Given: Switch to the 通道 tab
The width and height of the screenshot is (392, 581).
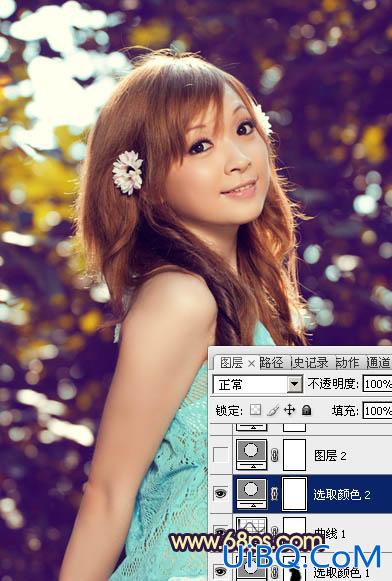Looking at the screenshot, I should (379, 363).
